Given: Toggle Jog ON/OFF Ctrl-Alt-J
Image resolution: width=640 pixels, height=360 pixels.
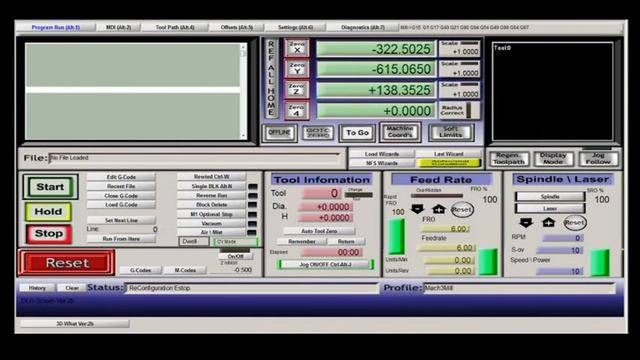Looking at the screenshot, I should click(x=325, y=264).
